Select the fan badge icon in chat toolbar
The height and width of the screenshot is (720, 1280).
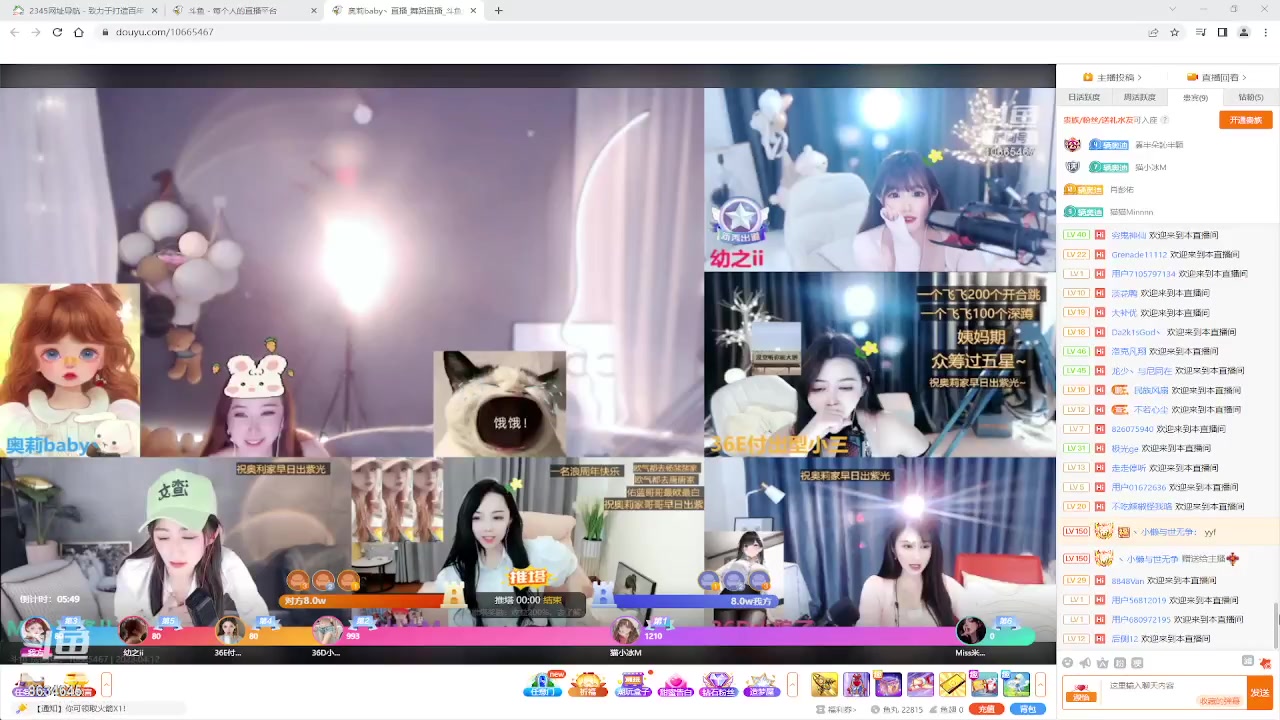click(x=1119, y=662)
